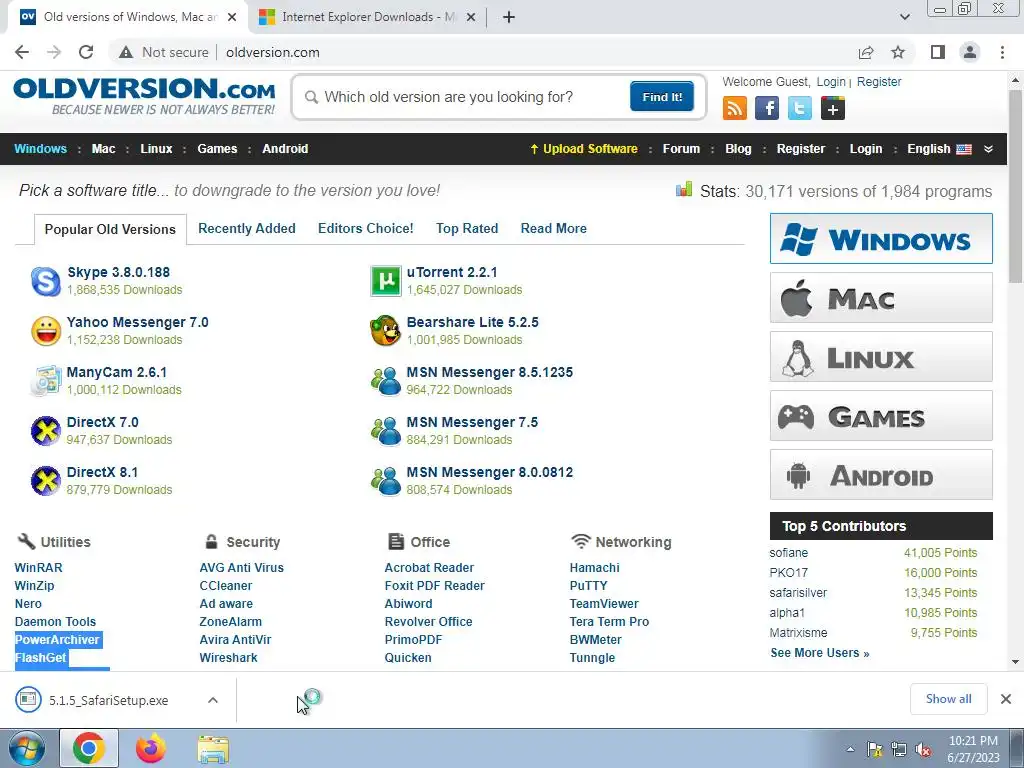Click the large Windows platform button
The width and height of the screenshot is (1024, 768).
click(x=881, y=238)
